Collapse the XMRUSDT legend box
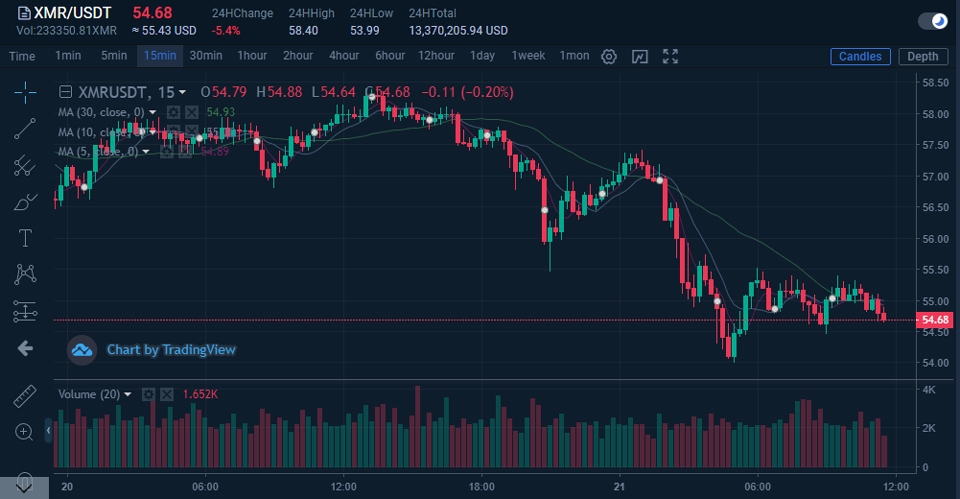The image size is (960, 499). click(x=66, y=92)
